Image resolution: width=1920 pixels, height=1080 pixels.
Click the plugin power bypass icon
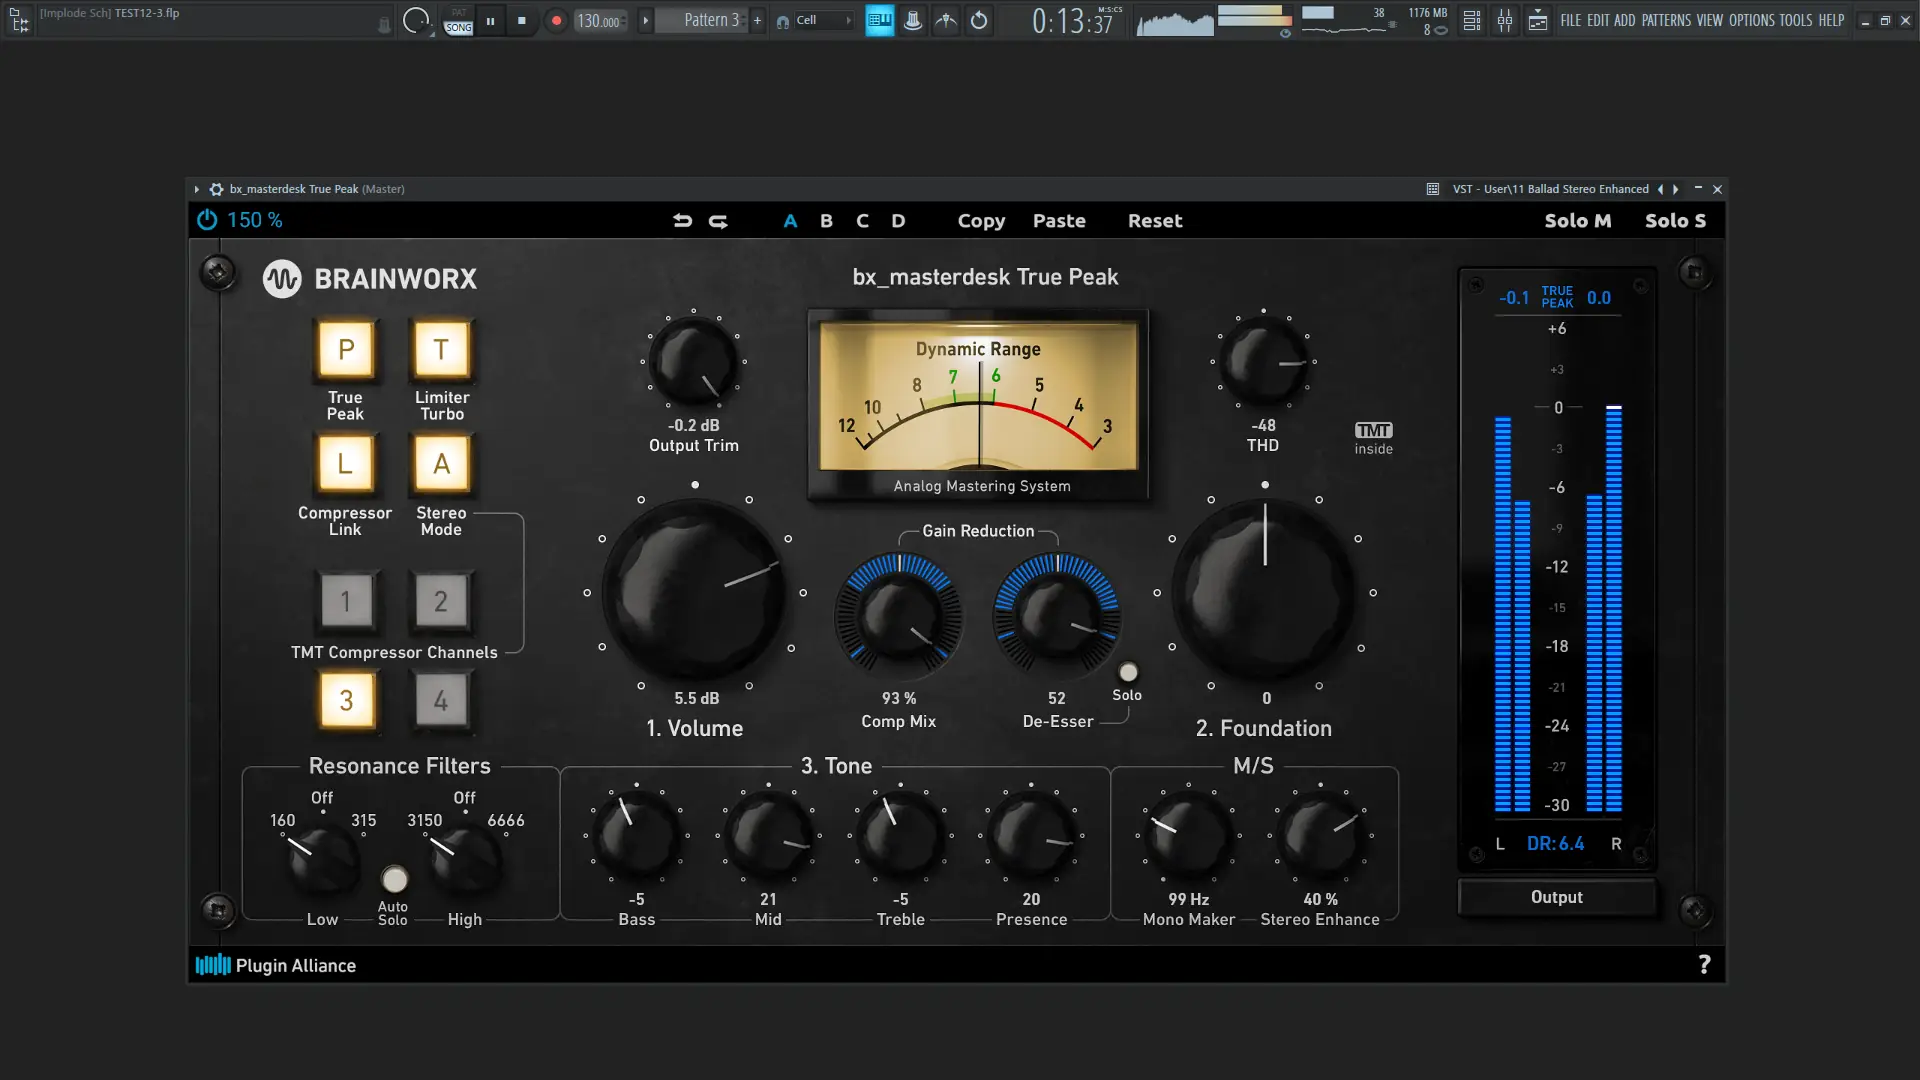[x=207, y=220]
